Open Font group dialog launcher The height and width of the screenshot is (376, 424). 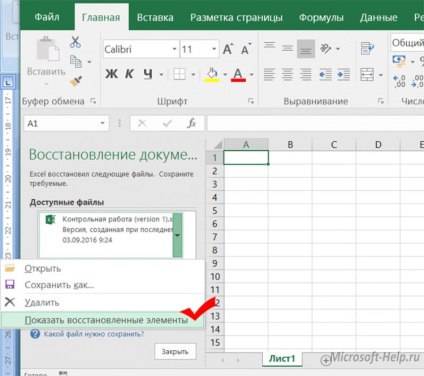click(x=251, y=101)
